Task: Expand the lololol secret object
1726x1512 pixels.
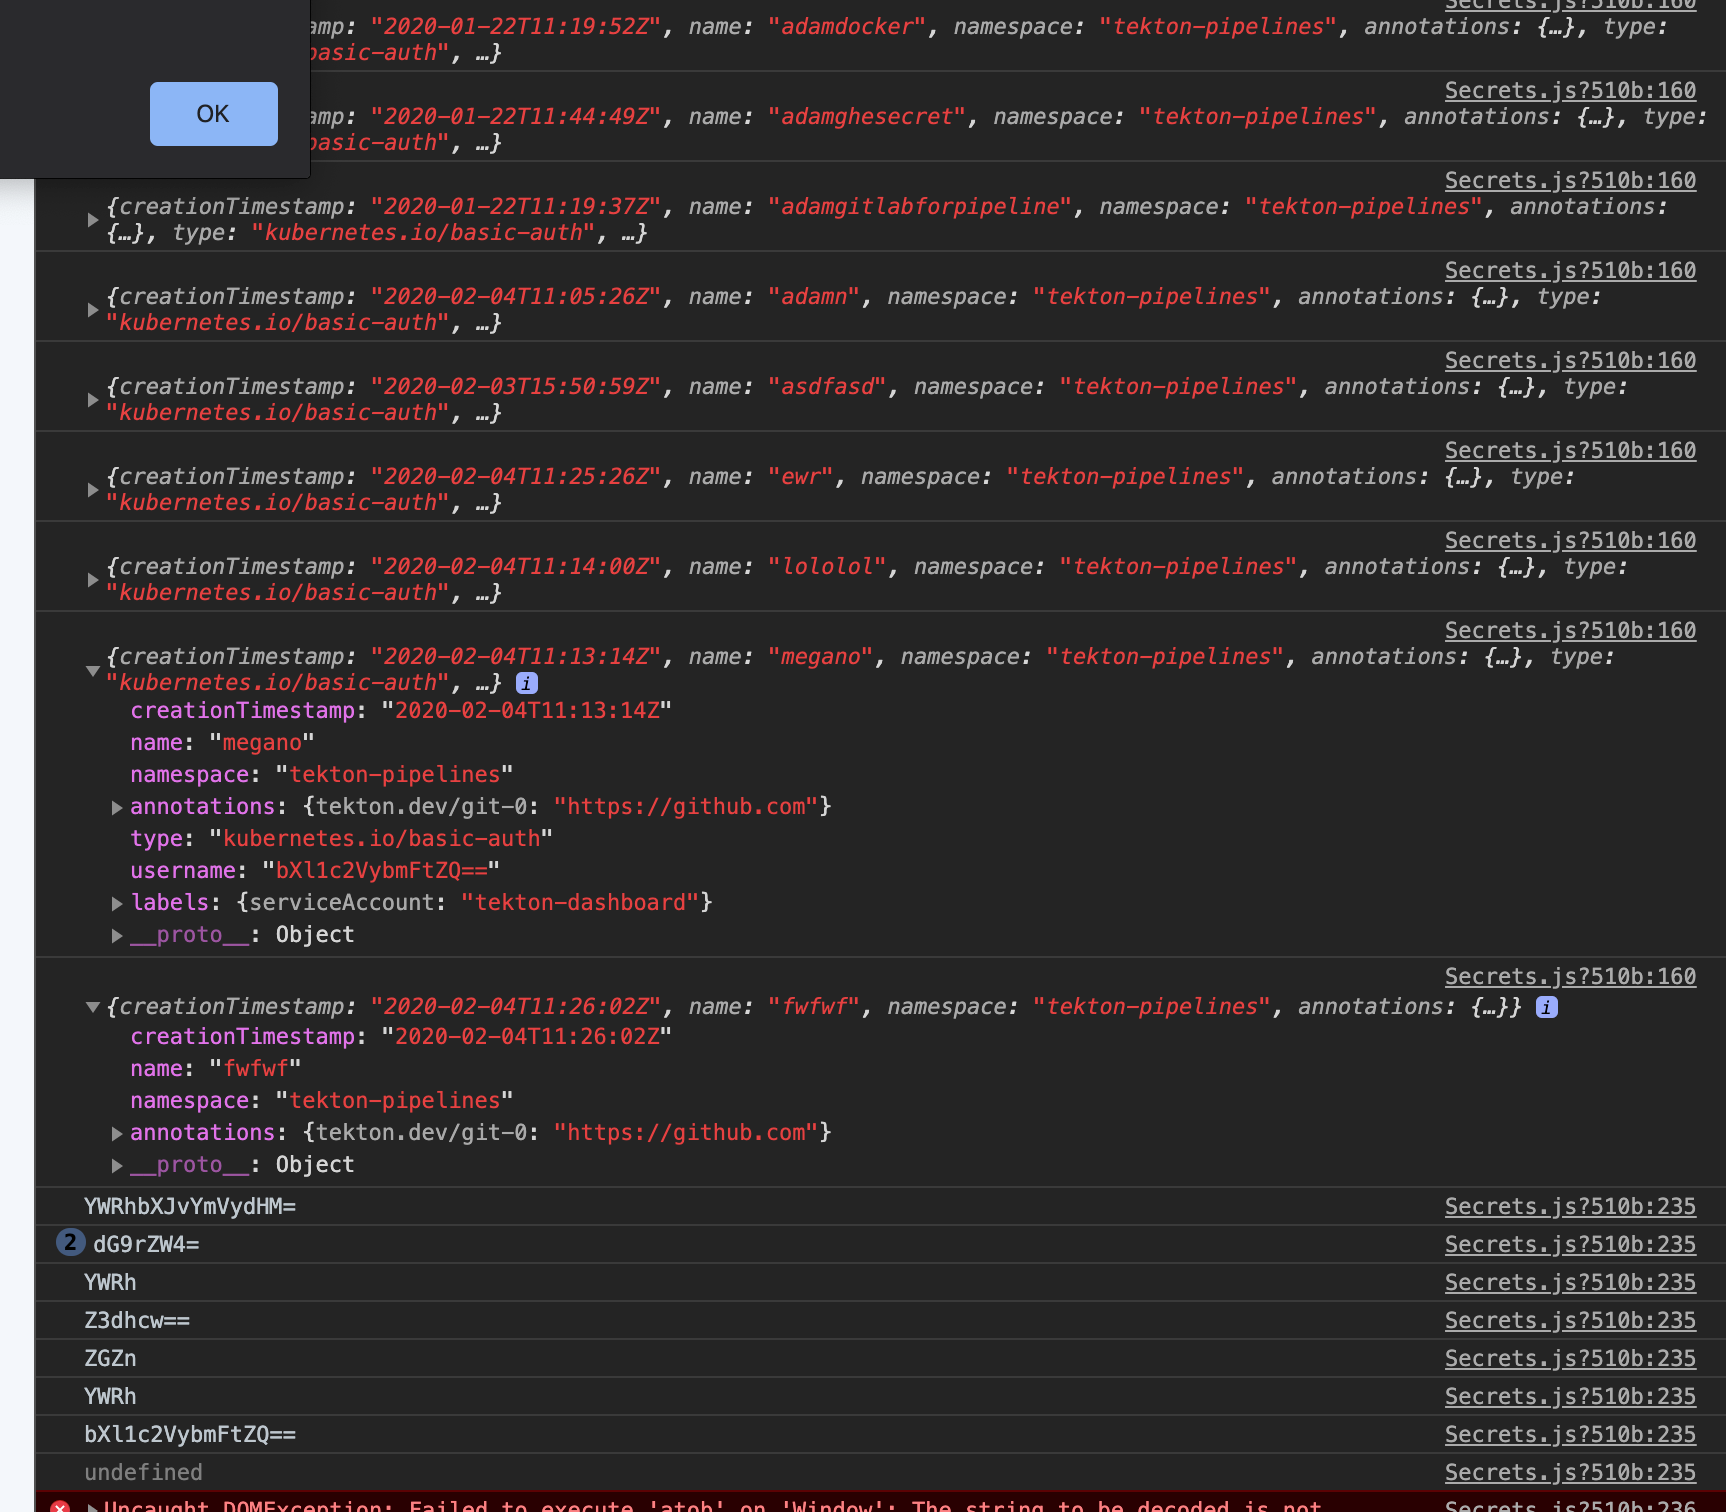Action: tap(93, 579)
